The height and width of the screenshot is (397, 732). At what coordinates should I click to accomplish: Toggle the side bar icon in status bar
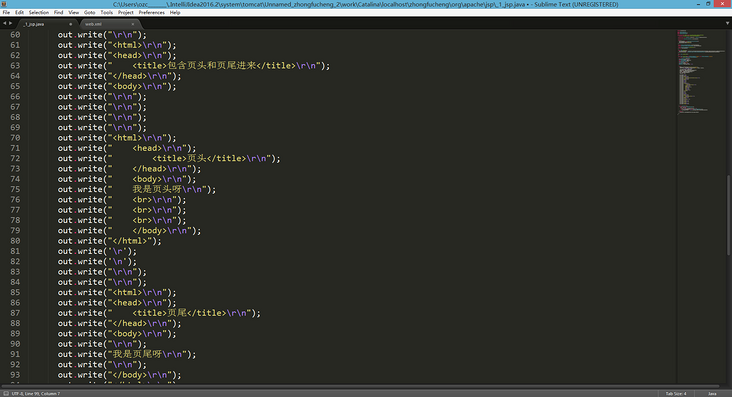(6, 393)
